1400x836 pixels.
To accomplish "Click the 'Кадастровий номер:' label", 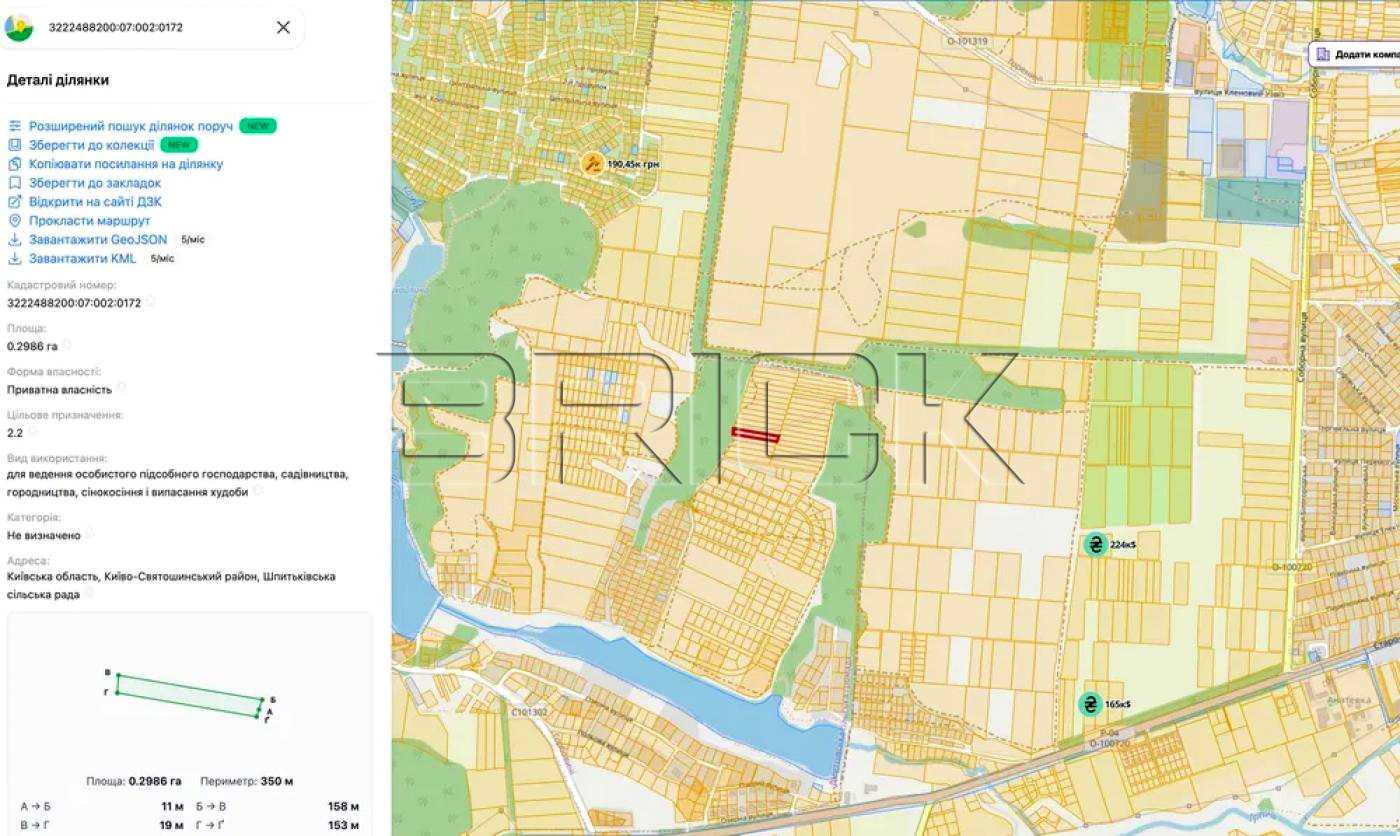I will point(62,285).
